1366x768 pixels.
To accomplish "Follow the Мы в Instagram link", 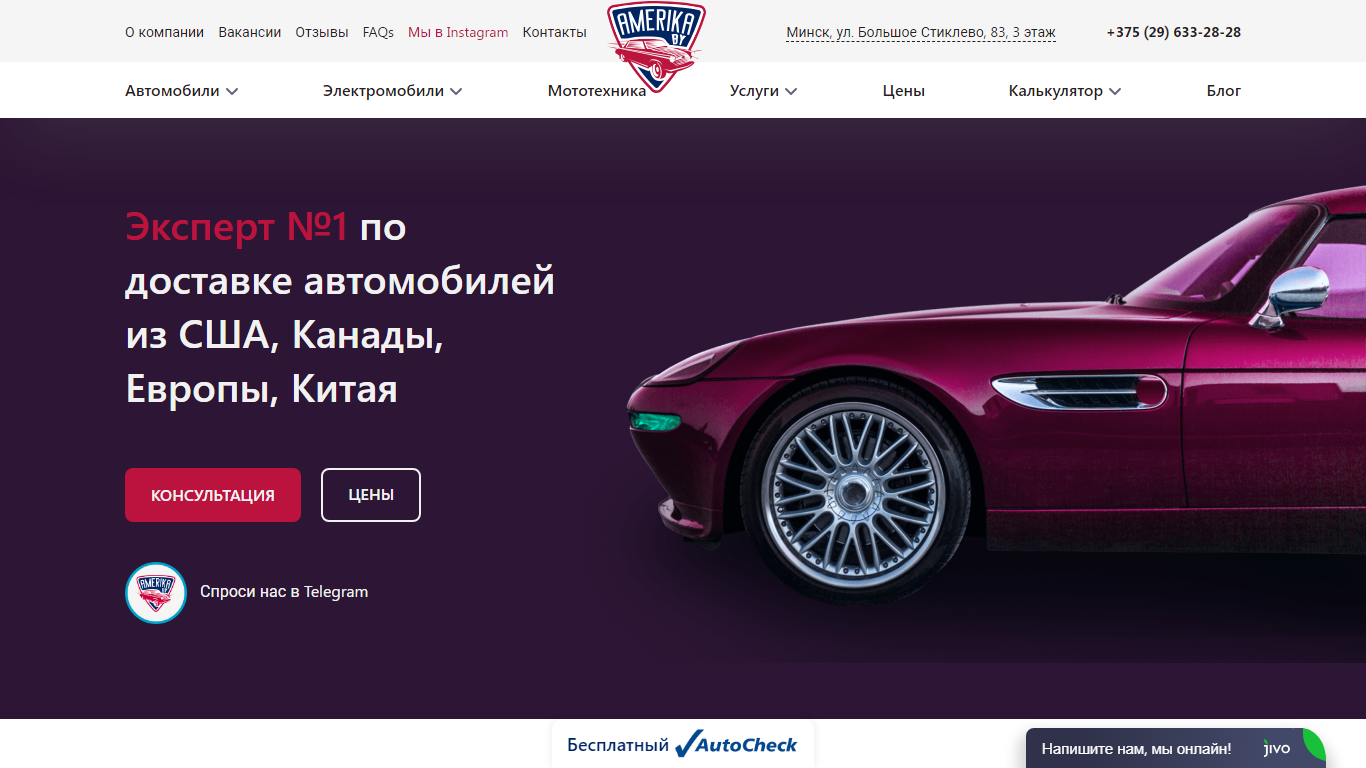I will click(458, 32).
